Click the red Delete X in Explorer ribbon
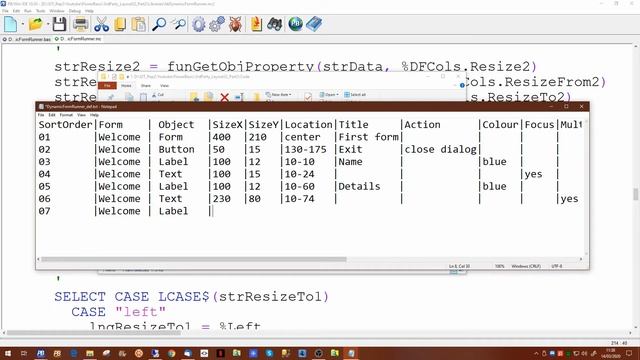This screenshot has height=360, width=640. 224,97
